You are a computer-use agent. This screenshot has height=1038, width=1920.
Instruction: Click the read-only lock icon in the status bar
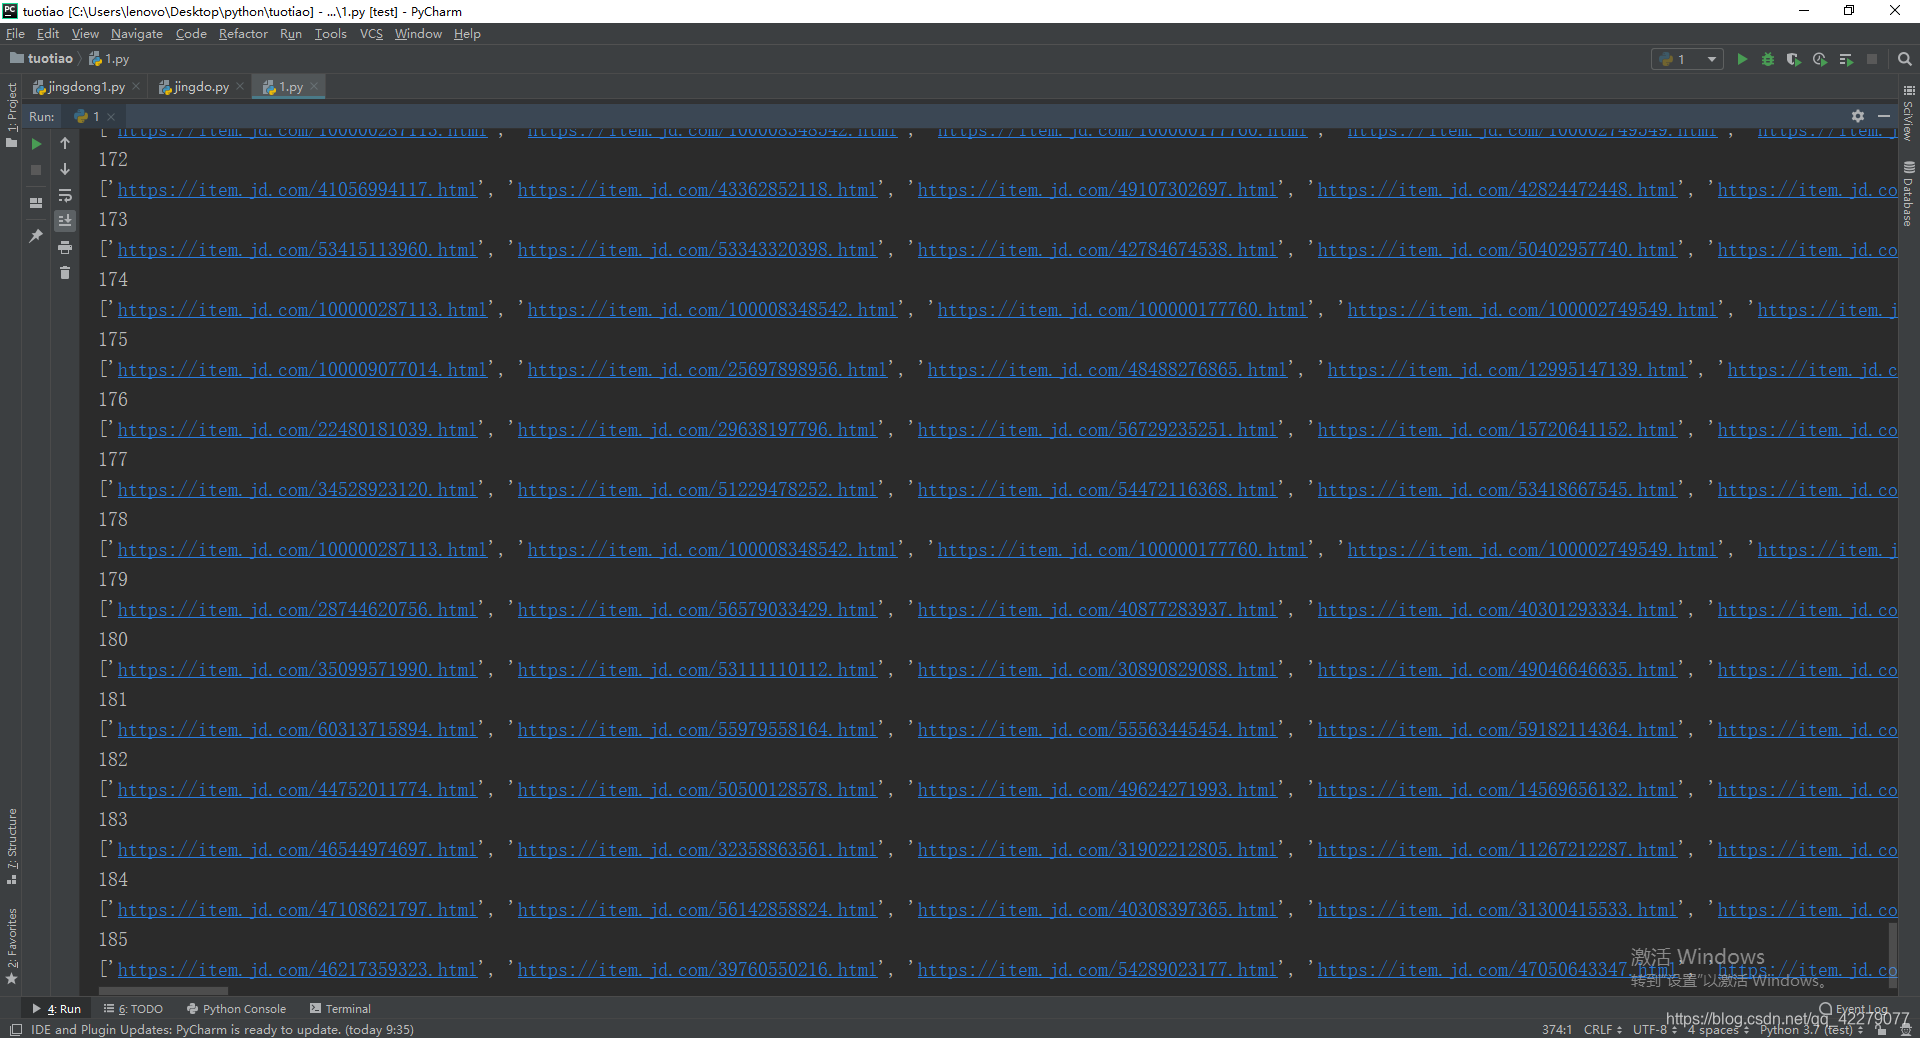tap(1881, 1029)
